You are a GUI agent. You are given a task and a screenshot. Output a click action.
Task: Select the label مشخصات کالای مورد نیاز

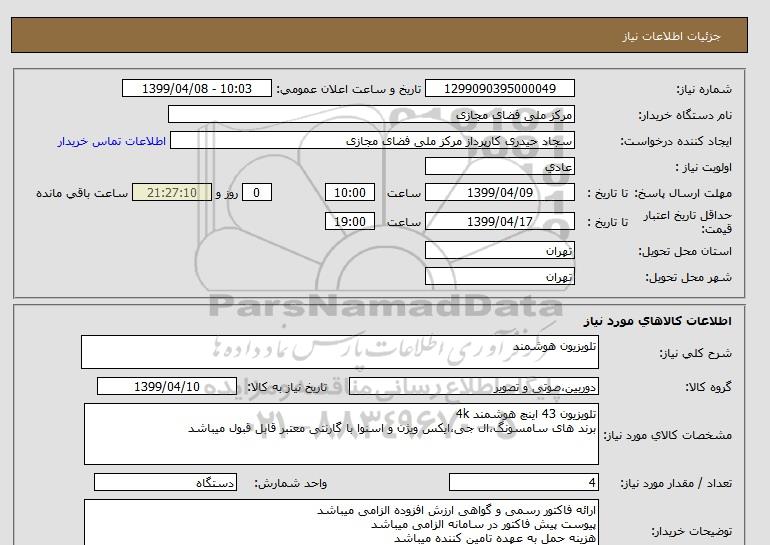click(x=667, y=435)
